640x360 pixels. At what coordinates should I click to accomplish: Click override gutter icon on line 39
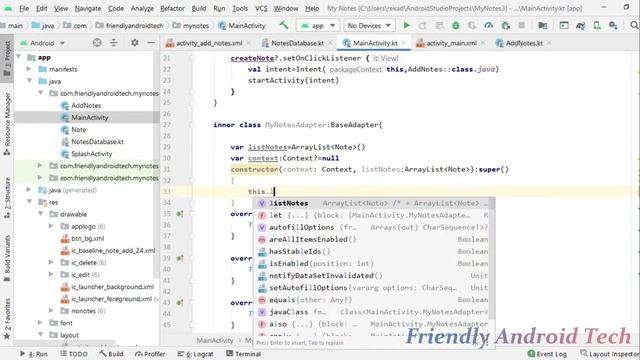pos(180,258)
